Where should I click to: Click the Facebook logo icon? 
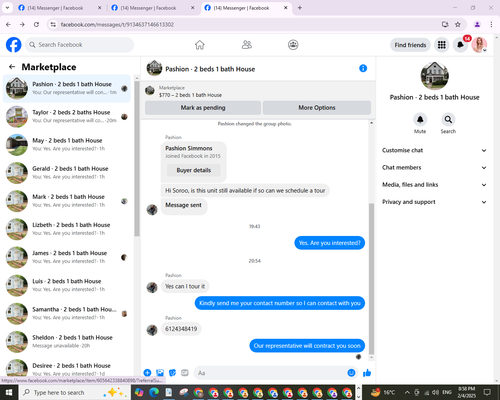(x=14, y=45)
